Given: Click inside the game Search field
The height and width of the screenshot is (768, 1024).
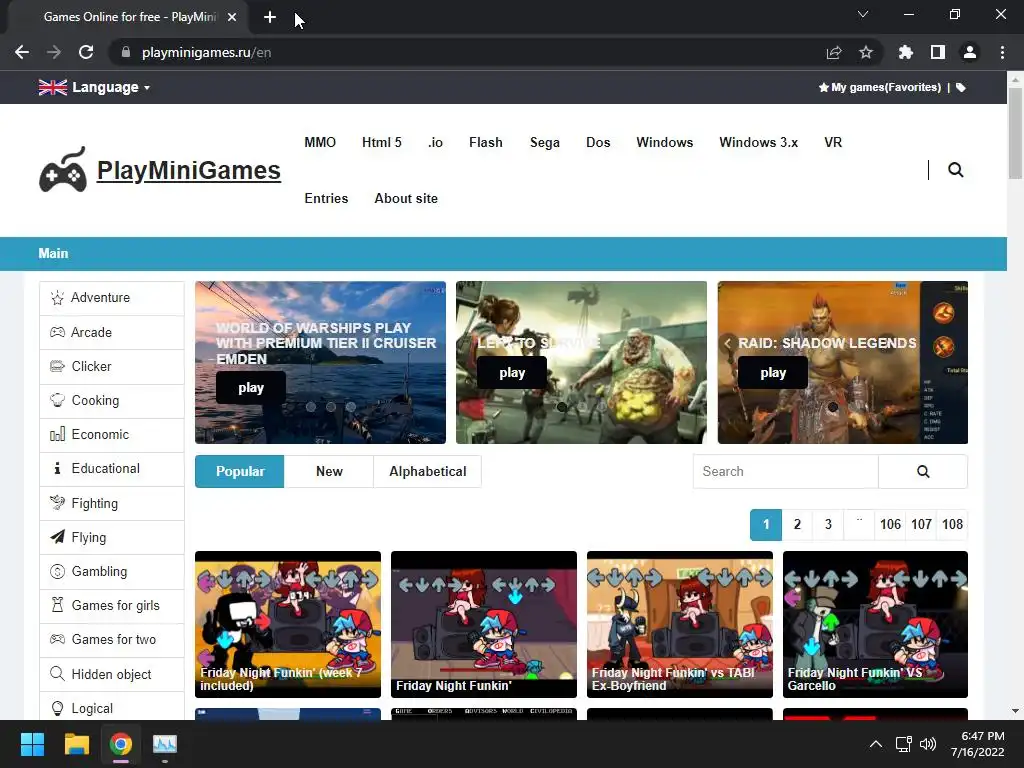Looking at the screenshot, I should 786,472.
